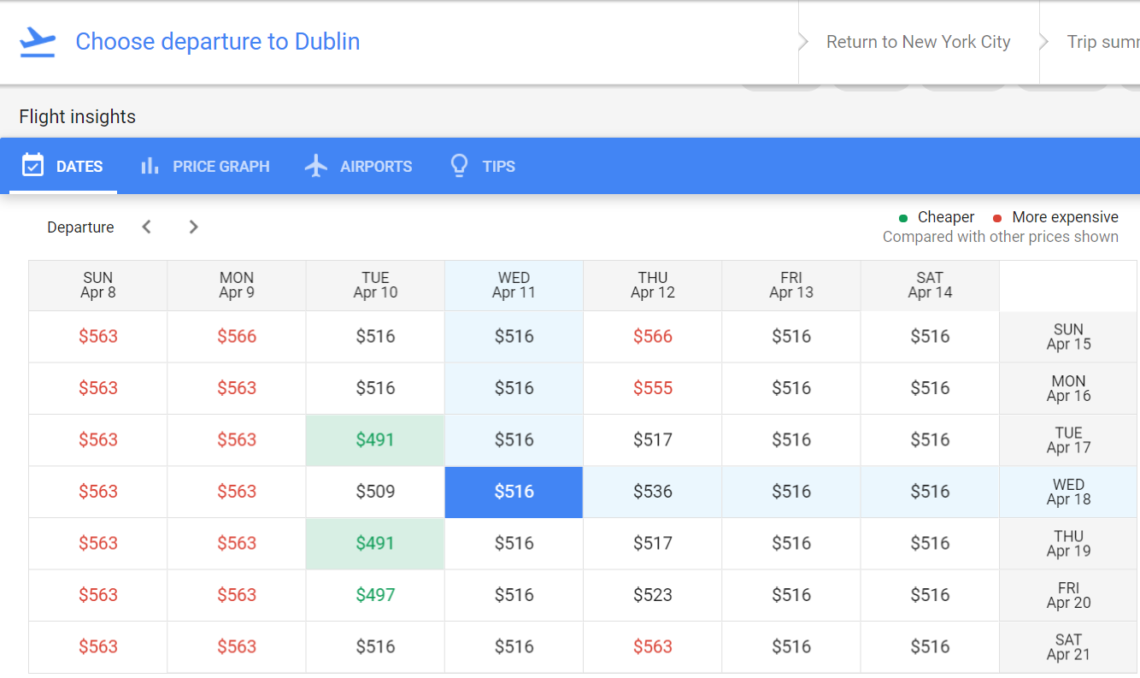Screen dimensions: 1140x678
Task: Click the red 'More expensive' legend dot
Action: coord(996,217)
